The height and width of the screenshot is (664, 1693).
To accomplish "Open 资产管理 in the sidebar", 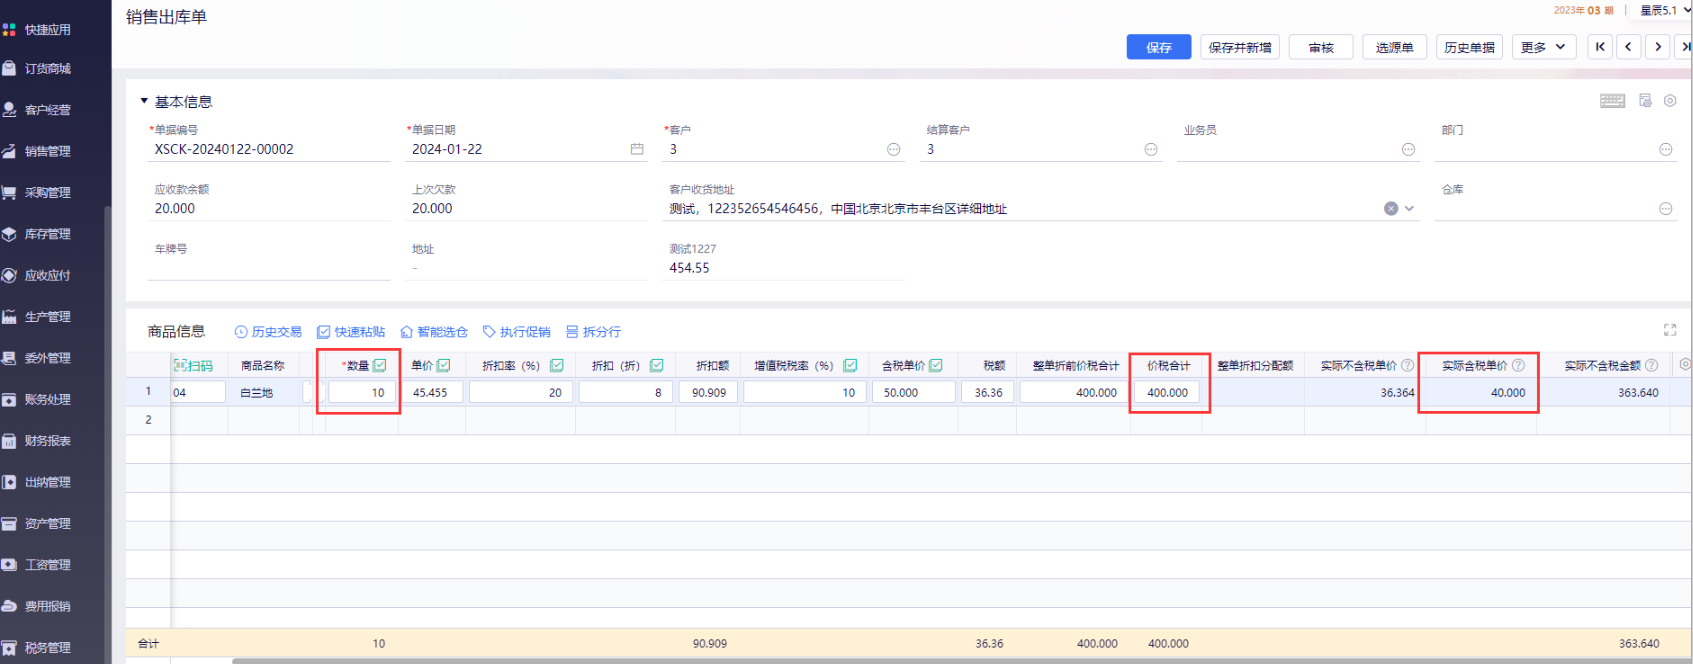I will tap(47, 524).
